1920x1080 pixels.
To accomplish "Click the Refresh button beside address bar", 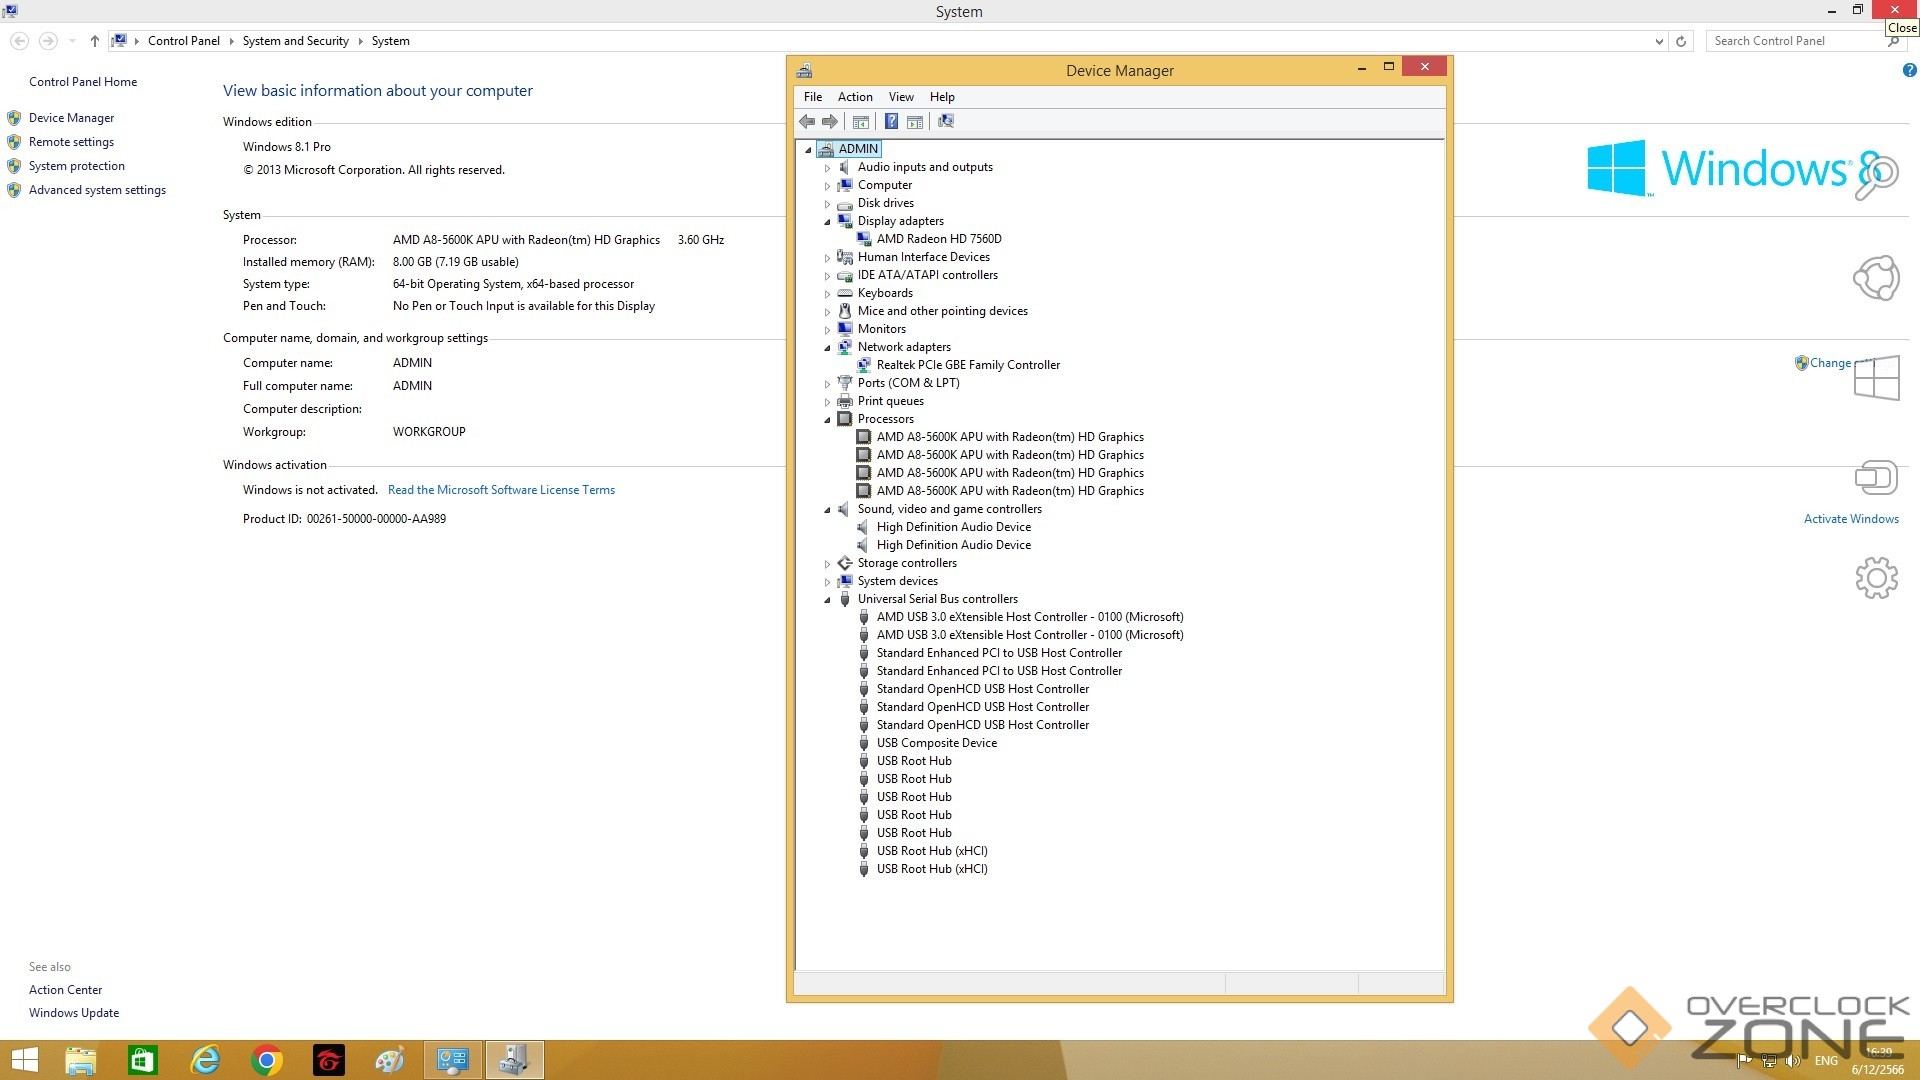I will [1681, 41].
